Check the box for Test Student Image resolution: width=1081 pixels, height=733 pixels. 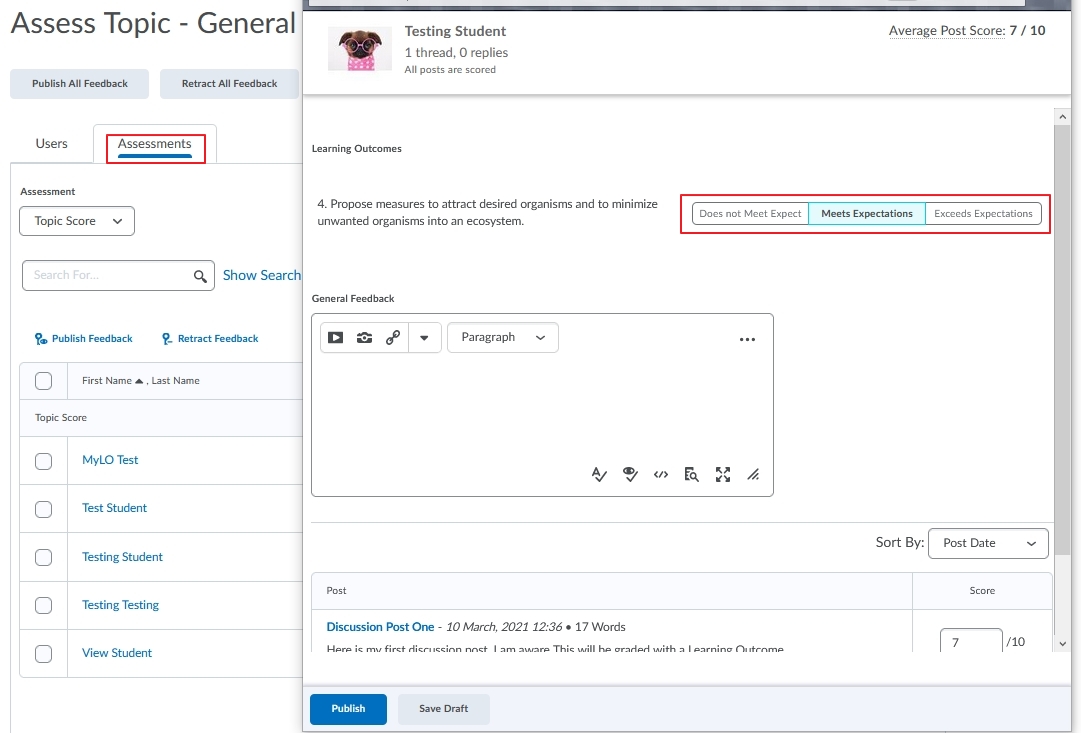click(43, 509)
